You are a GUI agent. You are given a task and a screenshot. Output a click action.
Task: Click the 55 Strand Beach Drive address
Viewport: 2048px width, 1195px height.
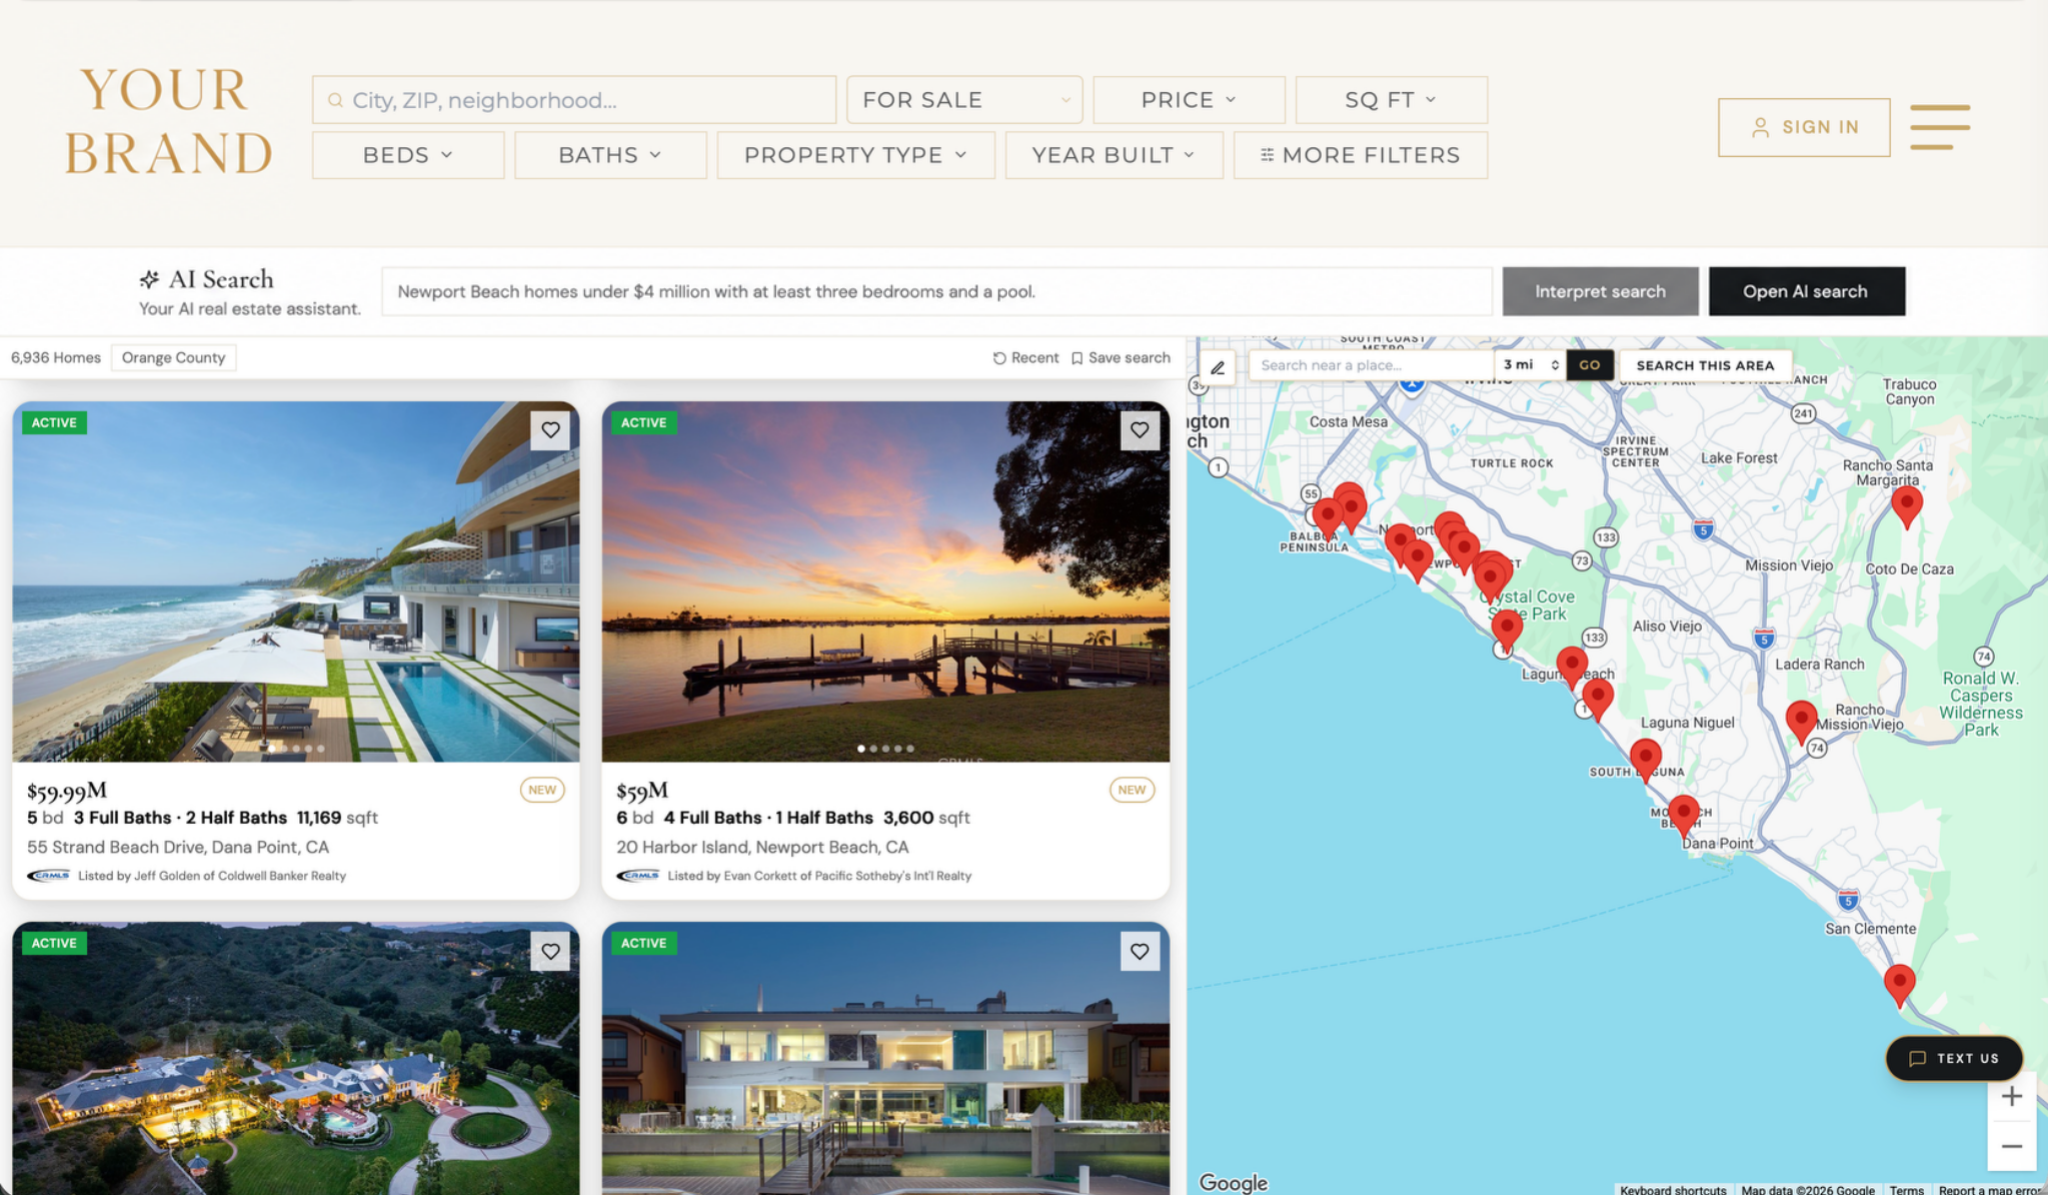click(178, 847)
